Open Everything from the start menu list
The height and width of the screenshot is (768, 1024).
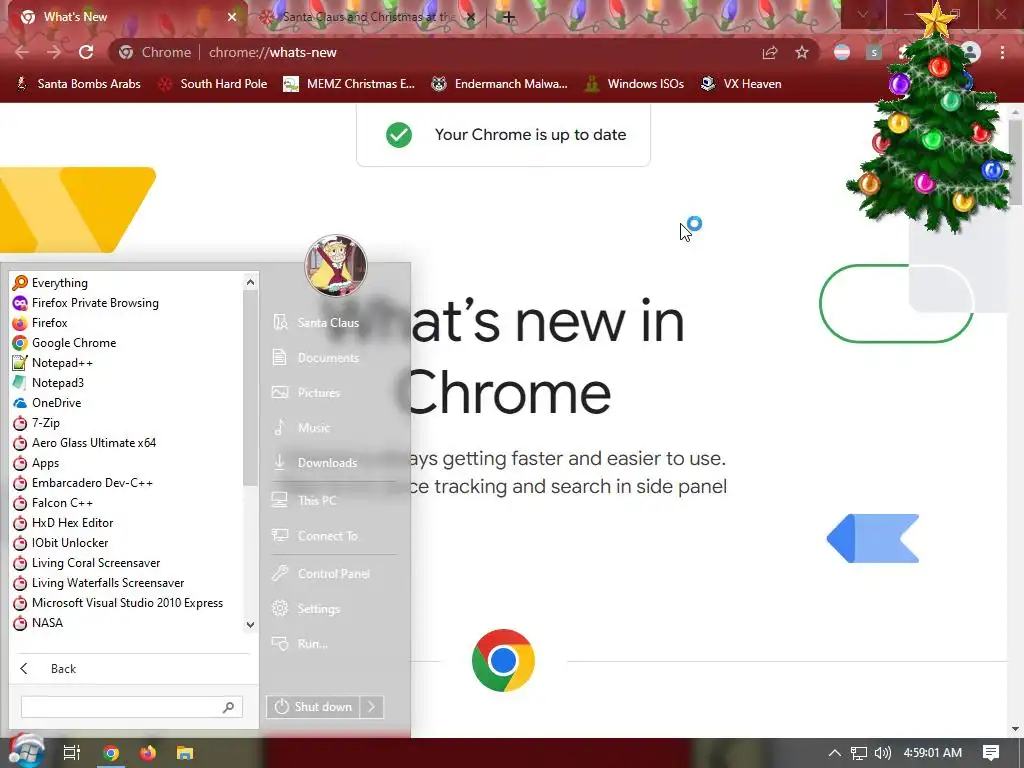pos(127,283)
